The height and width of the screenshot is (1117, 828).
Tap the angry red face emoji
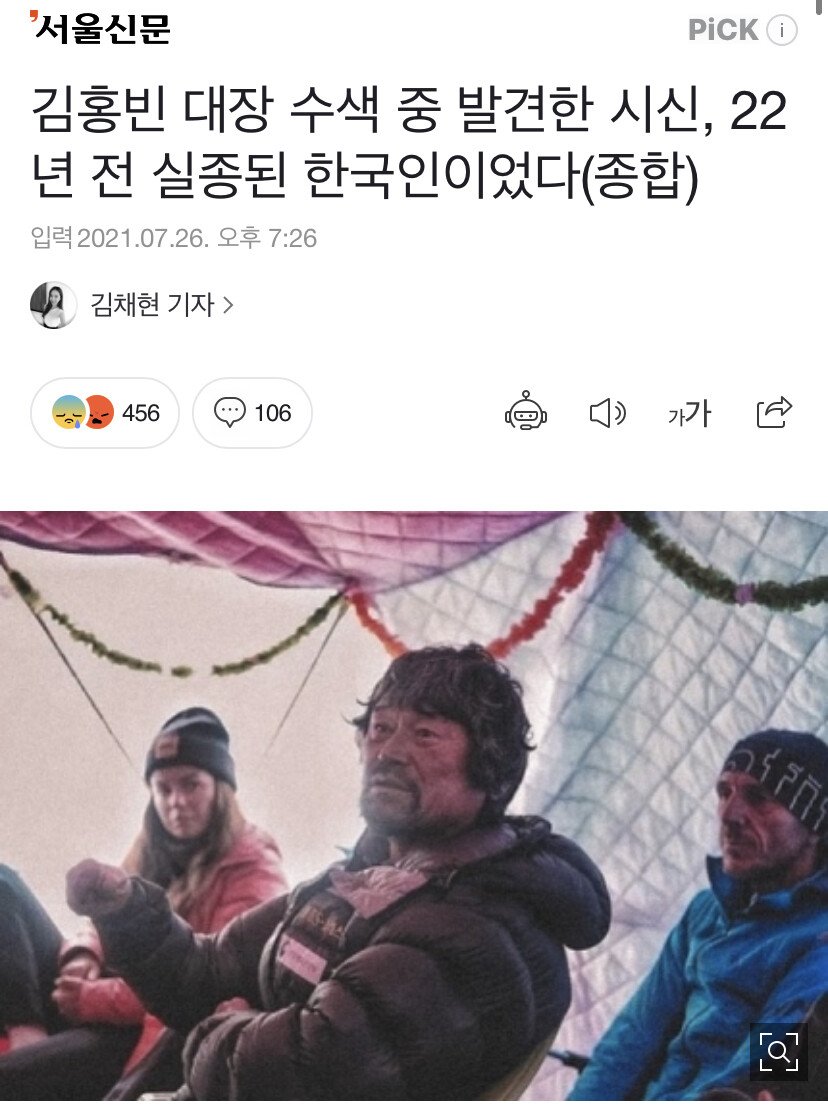pos(100,412)
